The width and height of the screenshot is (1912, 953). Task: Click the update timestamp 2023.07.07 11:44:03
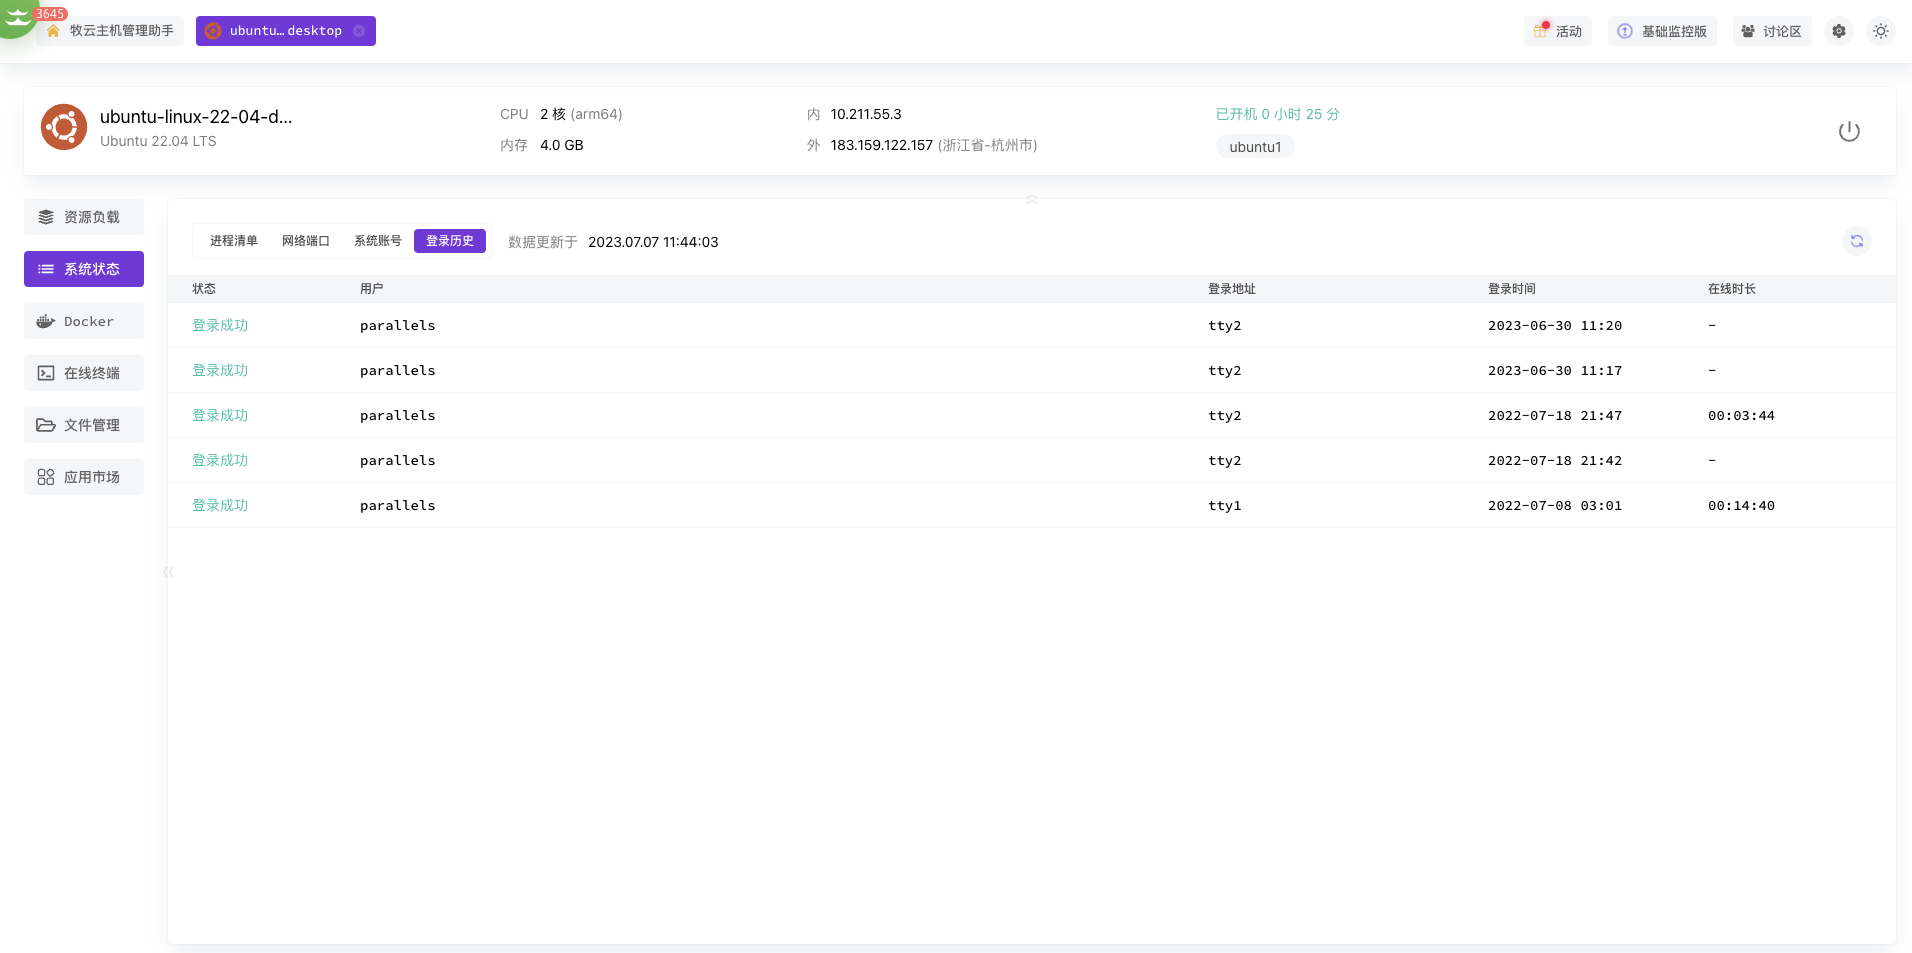[653, 242]
